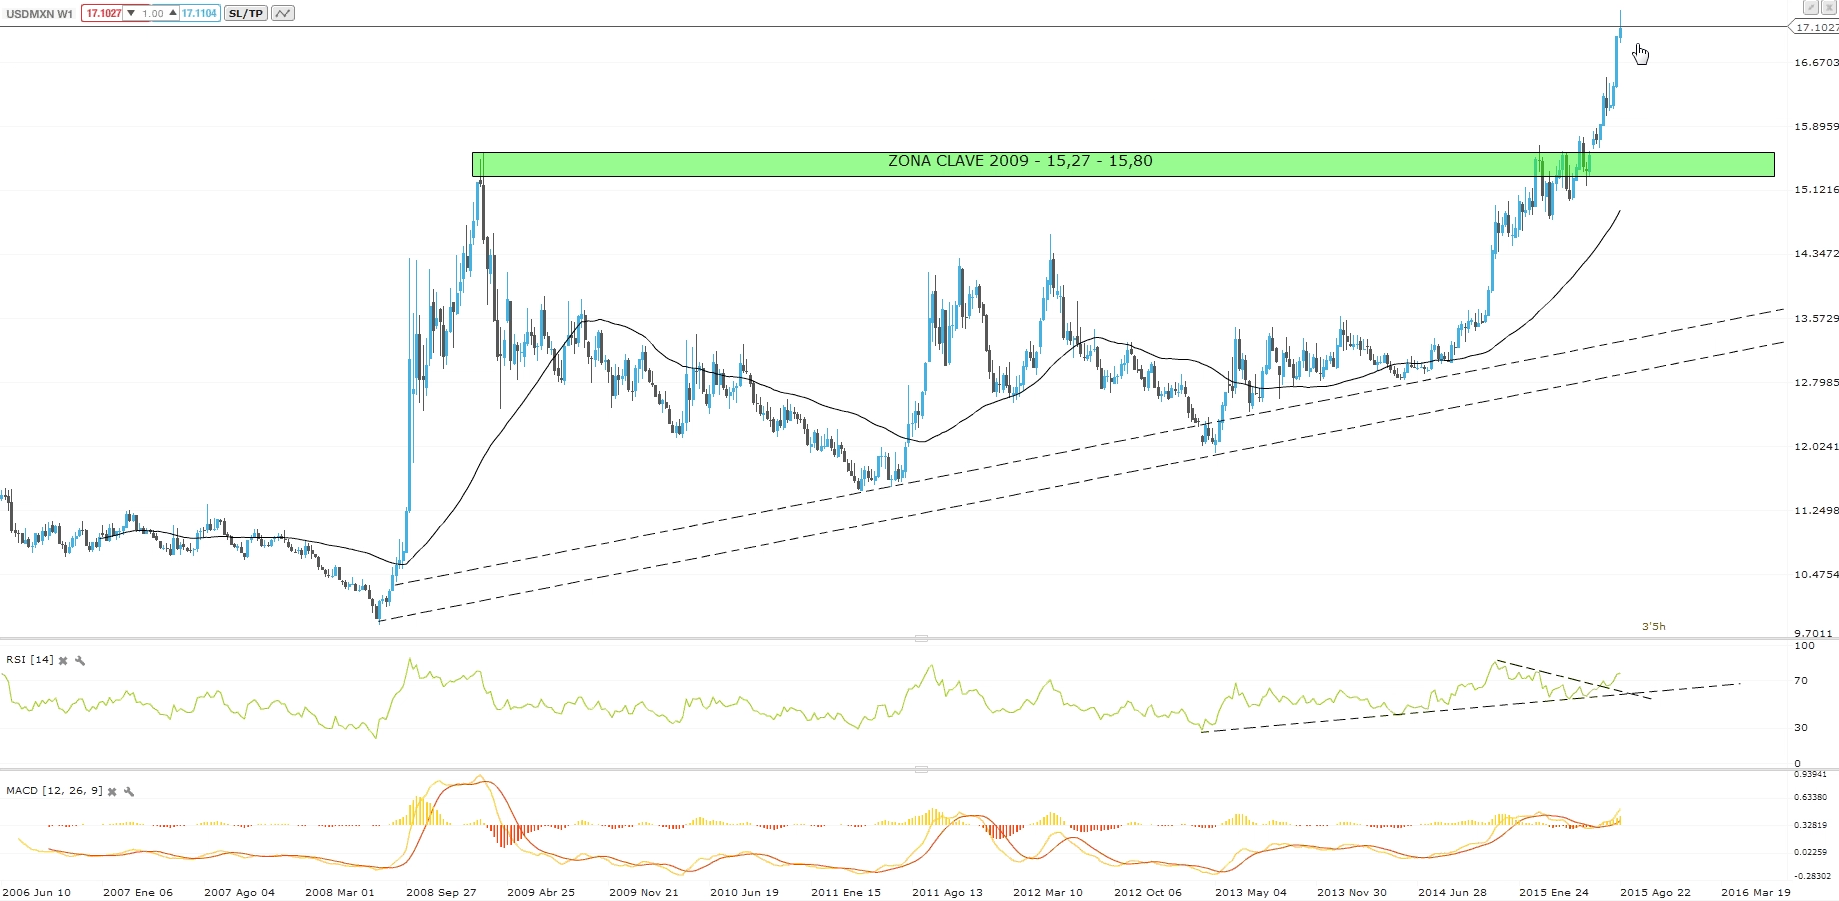Image resolution: width=1839 pixels, height=901 pixels.
Task: Click the 2009 Abr 25 date label
Action: pos(541,893)
